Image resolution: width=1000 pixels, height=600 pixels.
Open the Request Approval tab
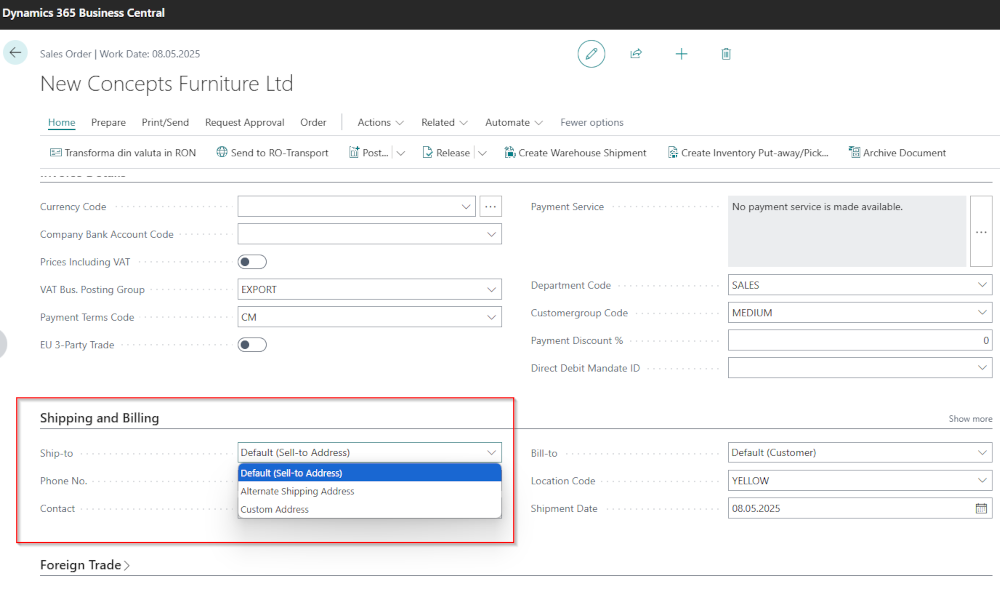click(245, 122)
